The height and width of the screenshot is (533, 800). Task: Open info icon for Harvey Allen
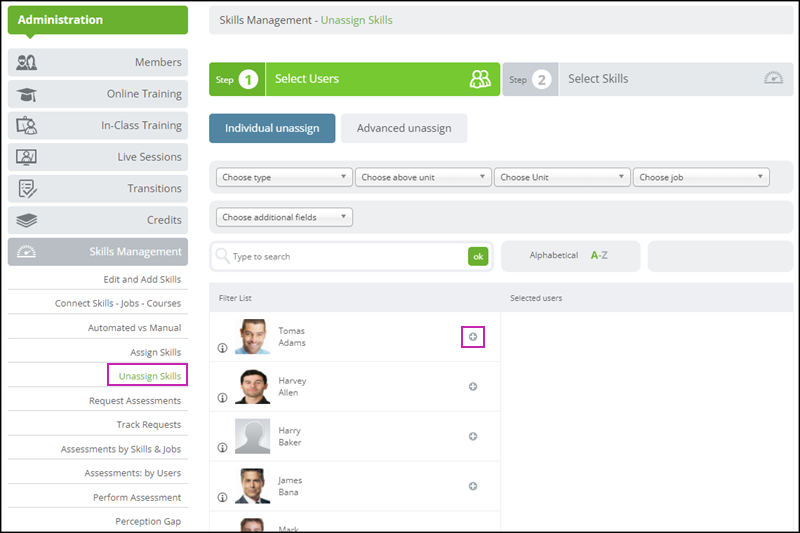tap(222, 398)
